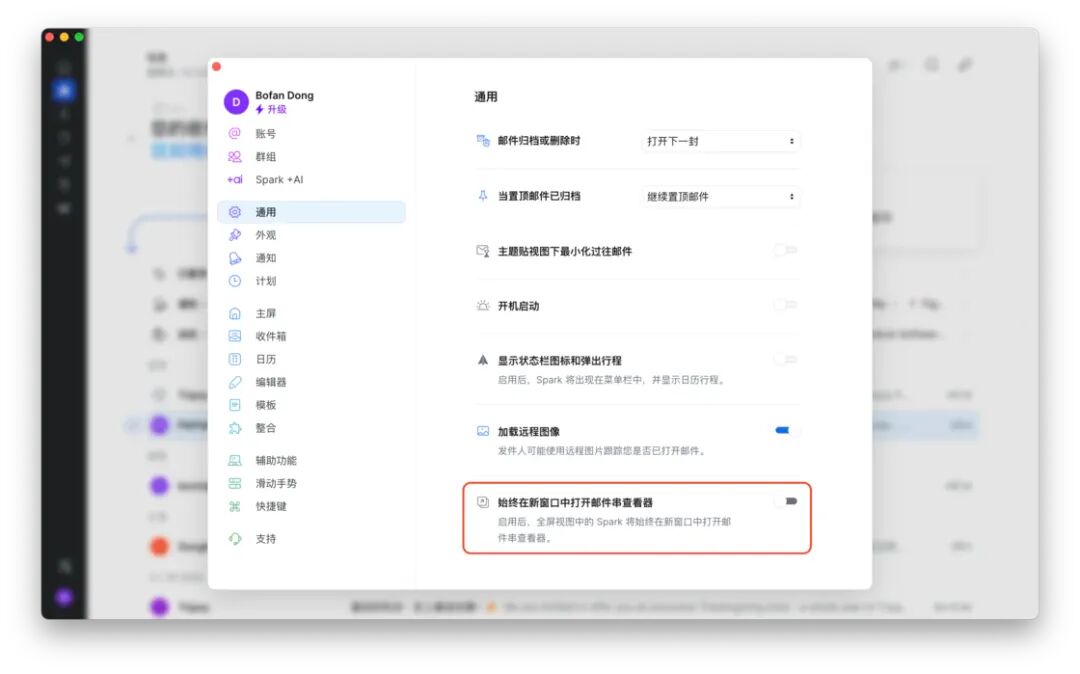Click the name 'Bofan Dong'
Viewport: 1080px width, 674px height.
click(284, 95)
